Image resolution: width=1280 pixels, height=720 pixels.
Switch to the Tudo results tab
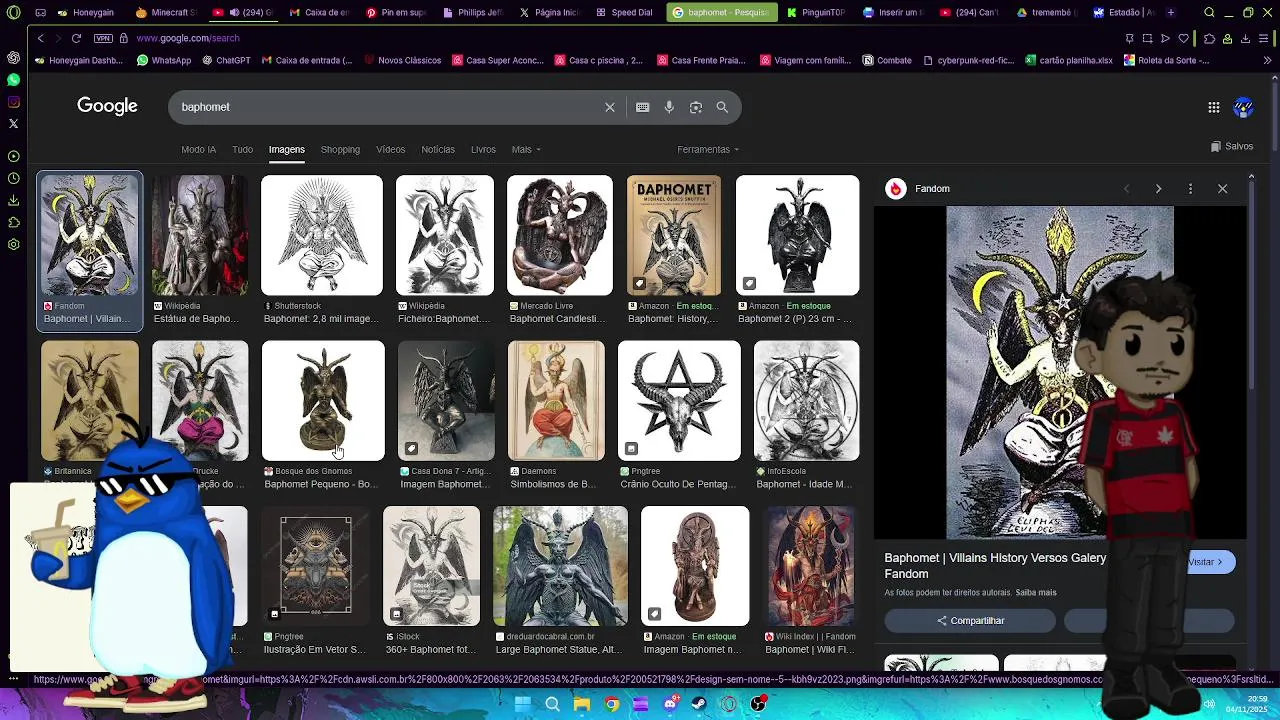click(x=242, y=149)
